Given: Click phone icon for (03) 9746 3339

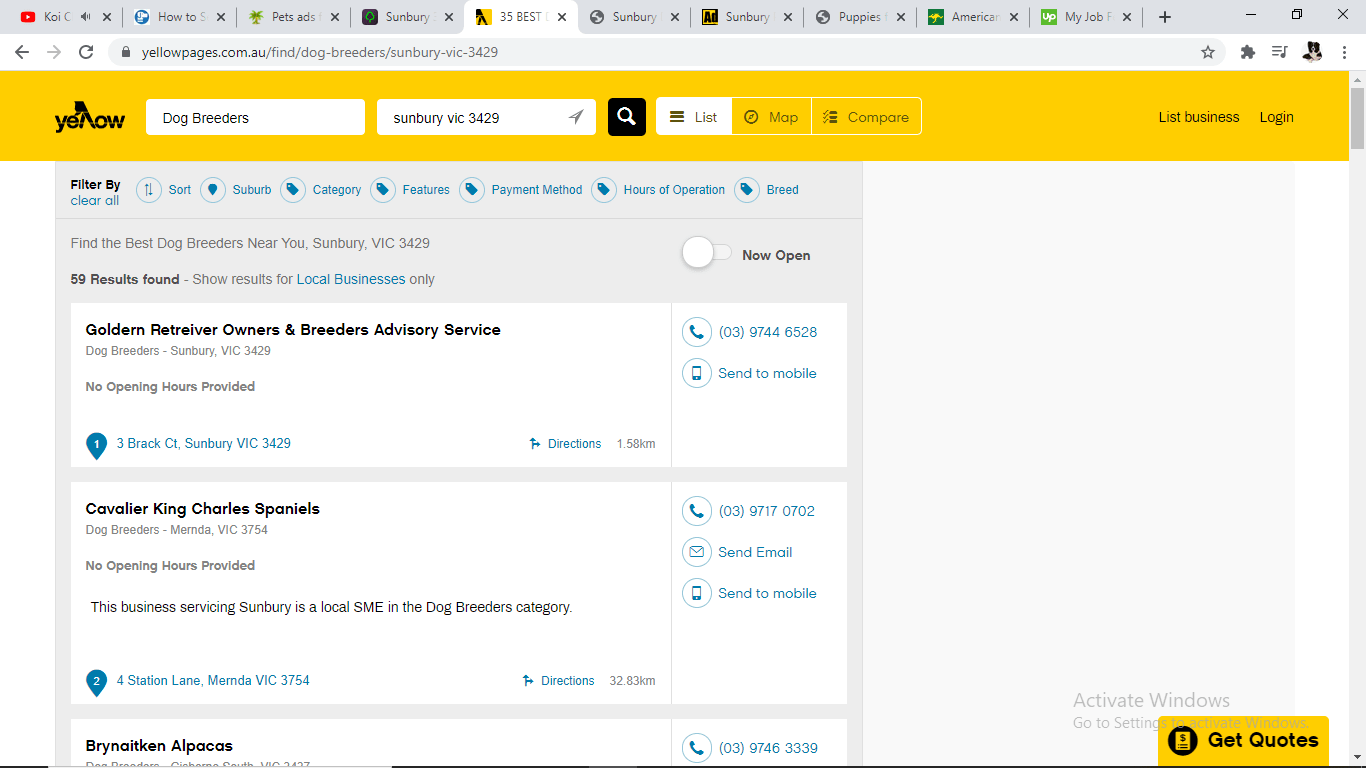Looking at the screenshot, I should (x=697, y=748).
